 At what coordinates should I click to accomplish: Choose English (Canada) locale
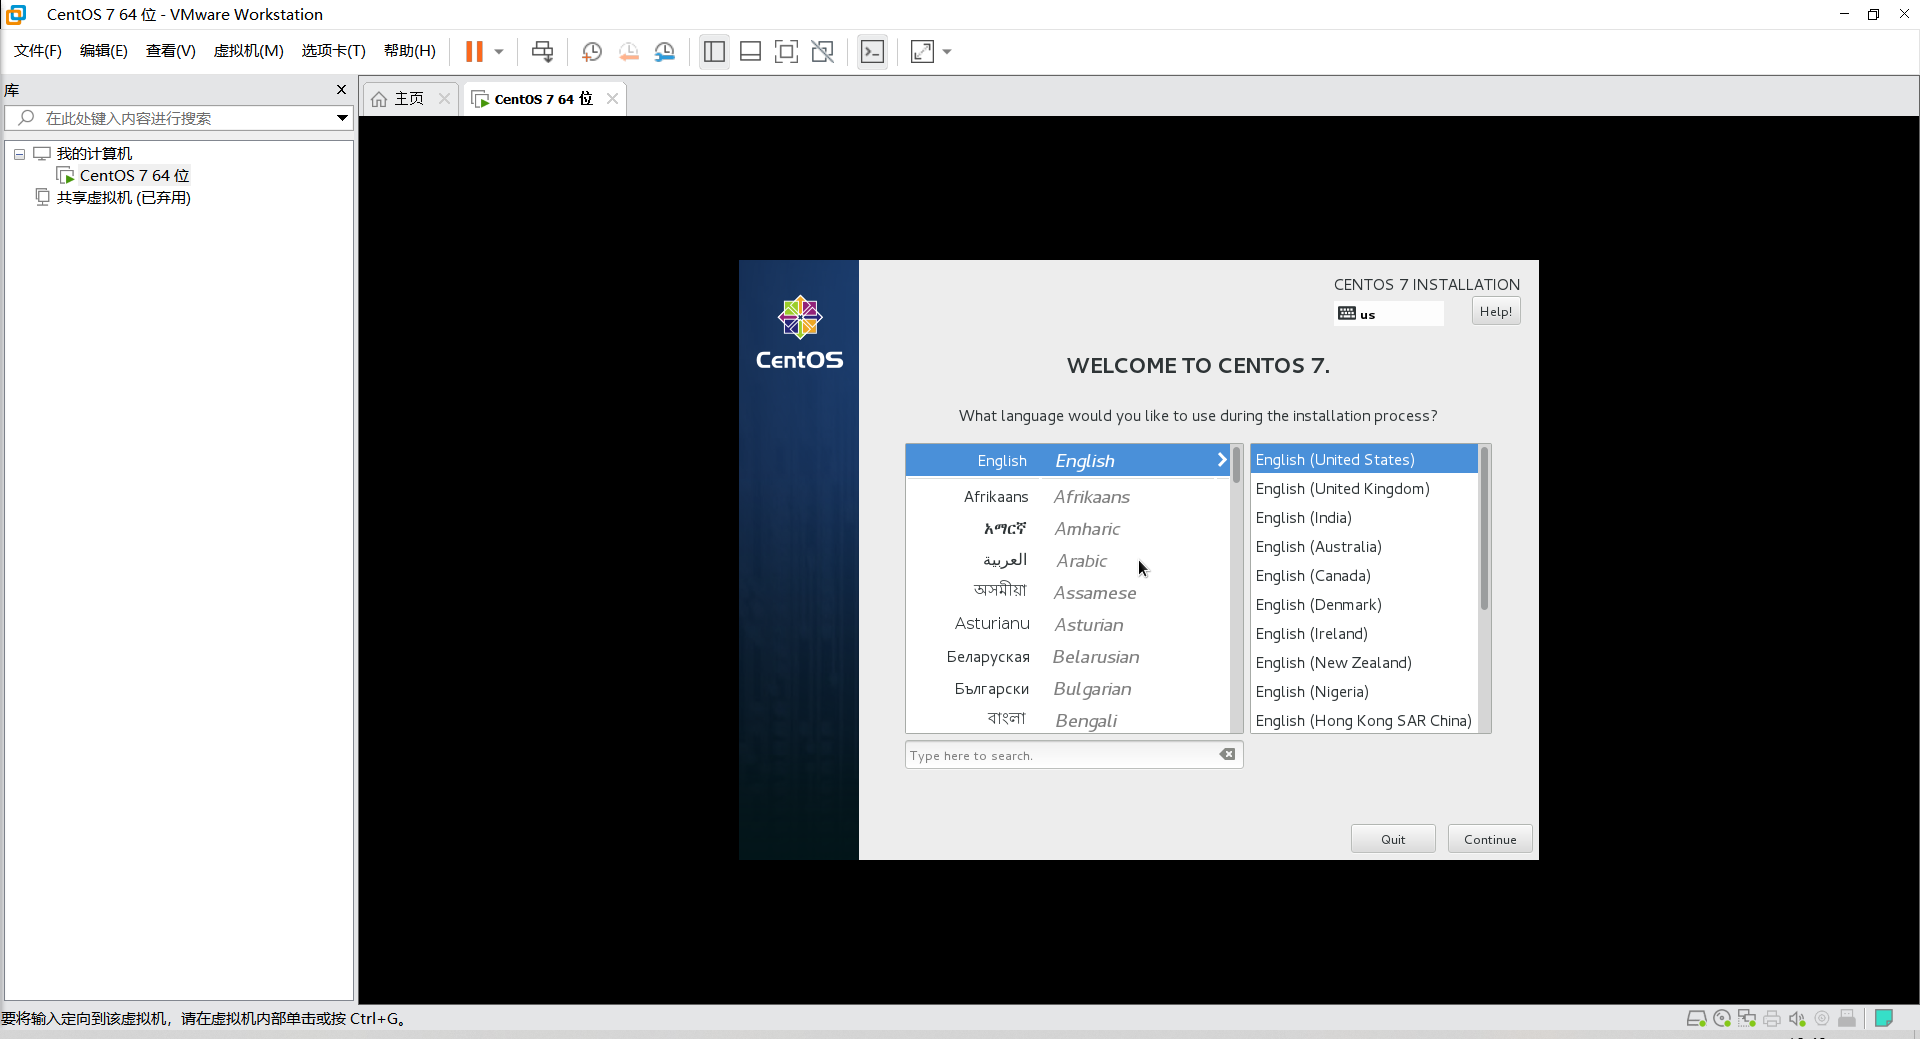(1364, 576)
